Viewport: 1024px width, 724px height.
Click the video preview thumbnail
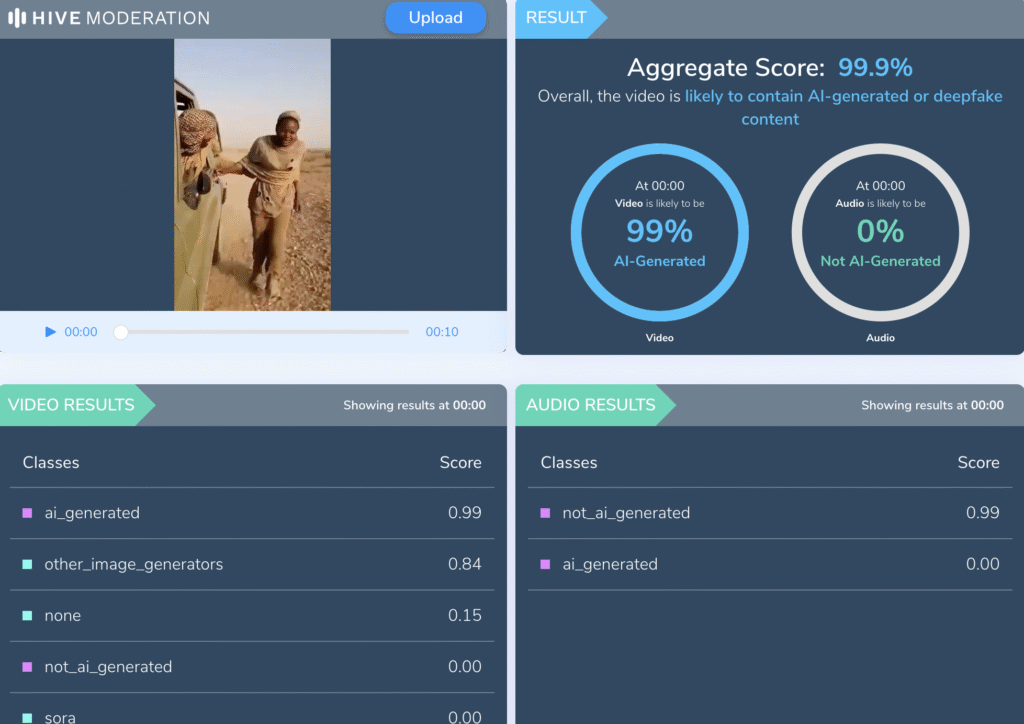click(252, 175)
